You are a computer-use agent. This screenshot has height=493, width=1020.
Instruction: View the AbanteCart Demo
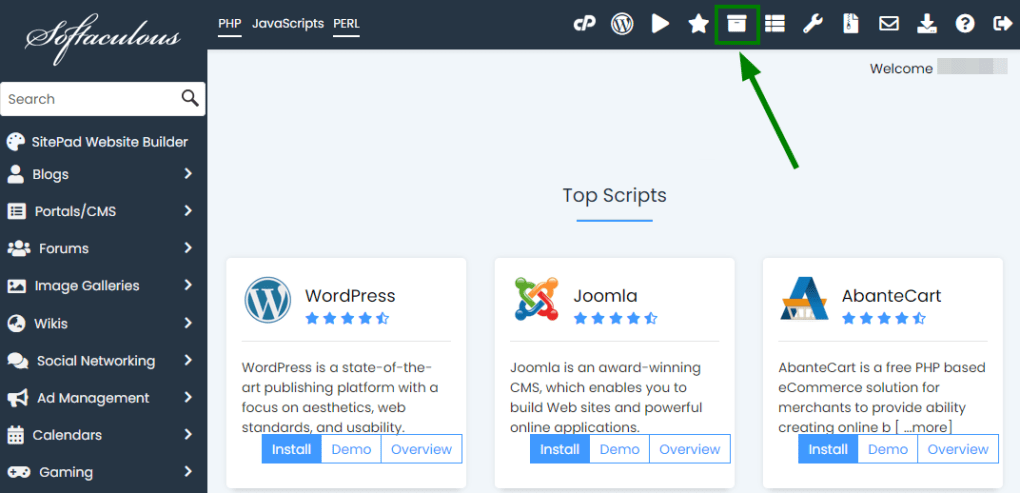(x=888, y=449)
